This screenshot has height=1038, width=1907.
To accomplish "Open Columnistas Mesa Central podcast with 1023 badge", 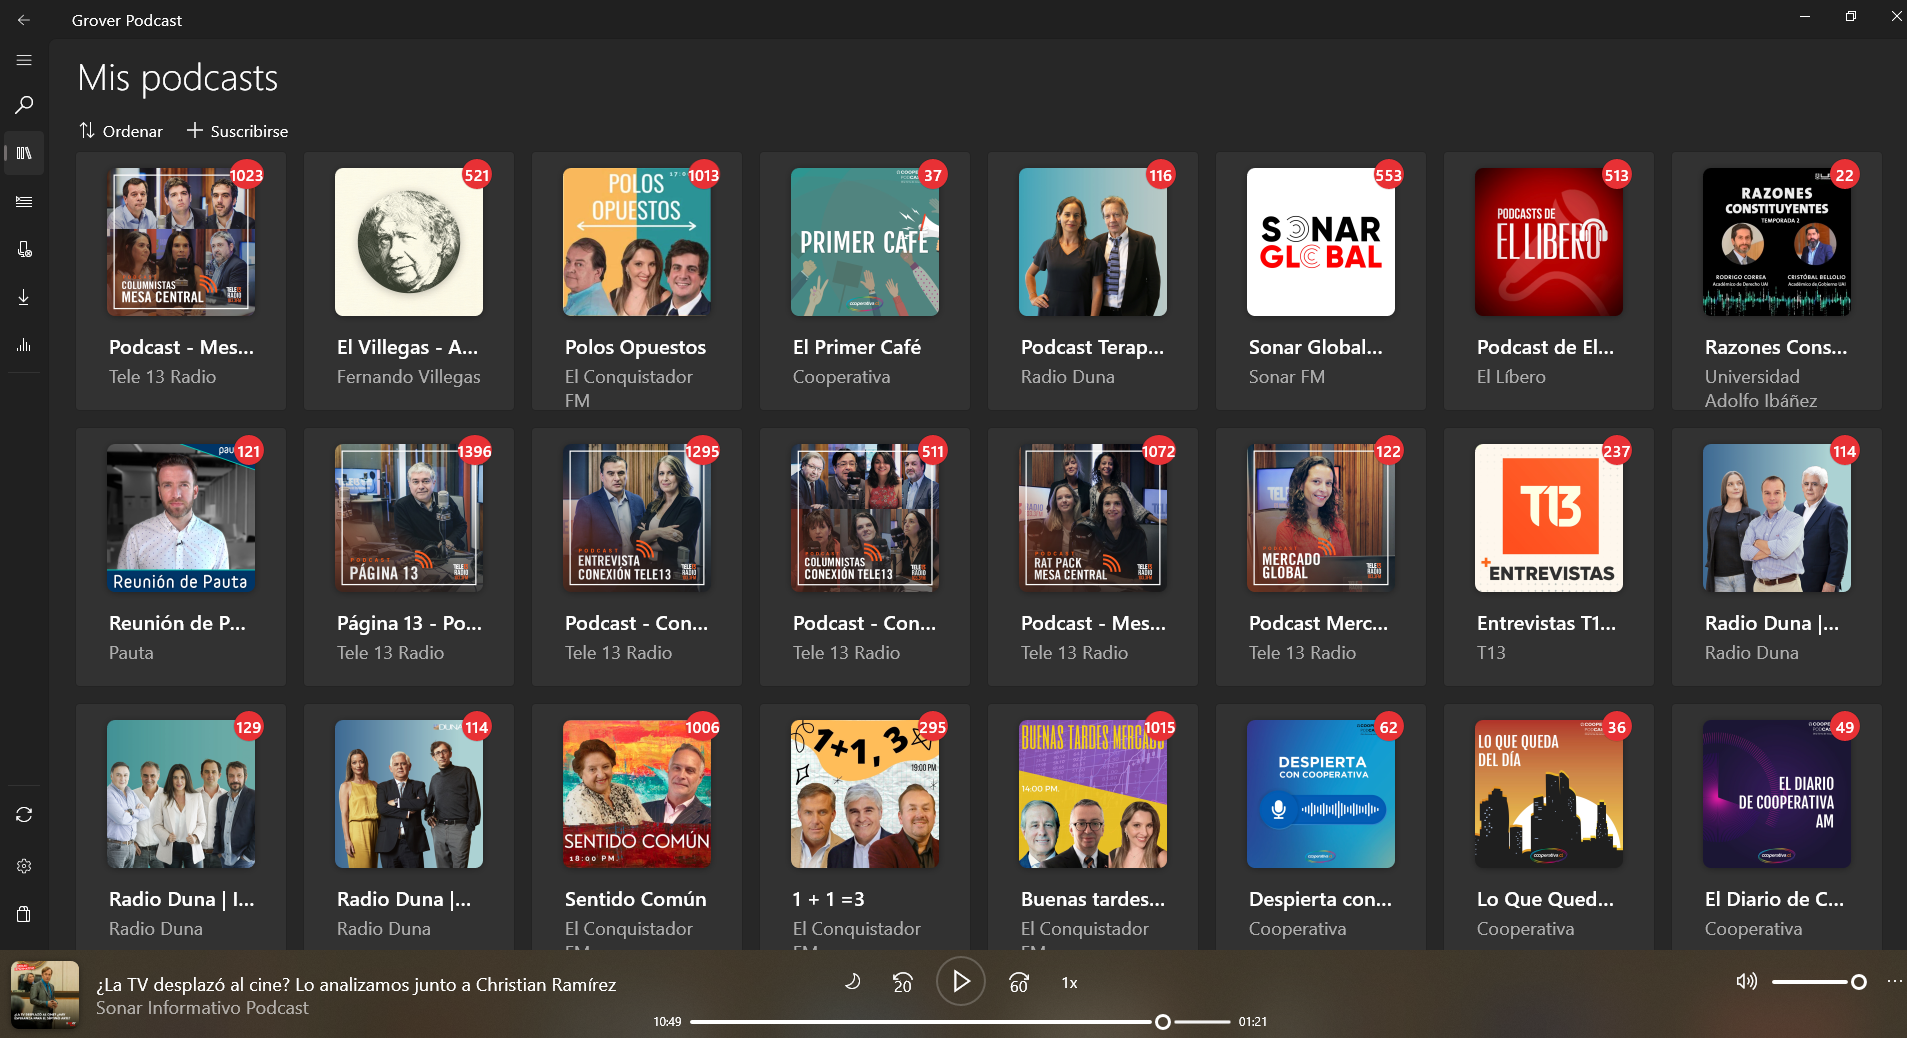I will [x=181, y=281].
